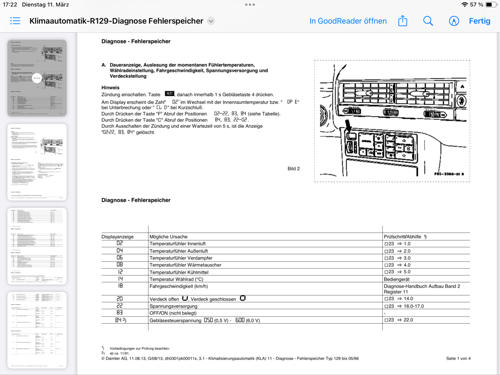Tap the table row Temperaturfühler Innenluft
This screenshot has height=375, width=500.
point(286,244)
